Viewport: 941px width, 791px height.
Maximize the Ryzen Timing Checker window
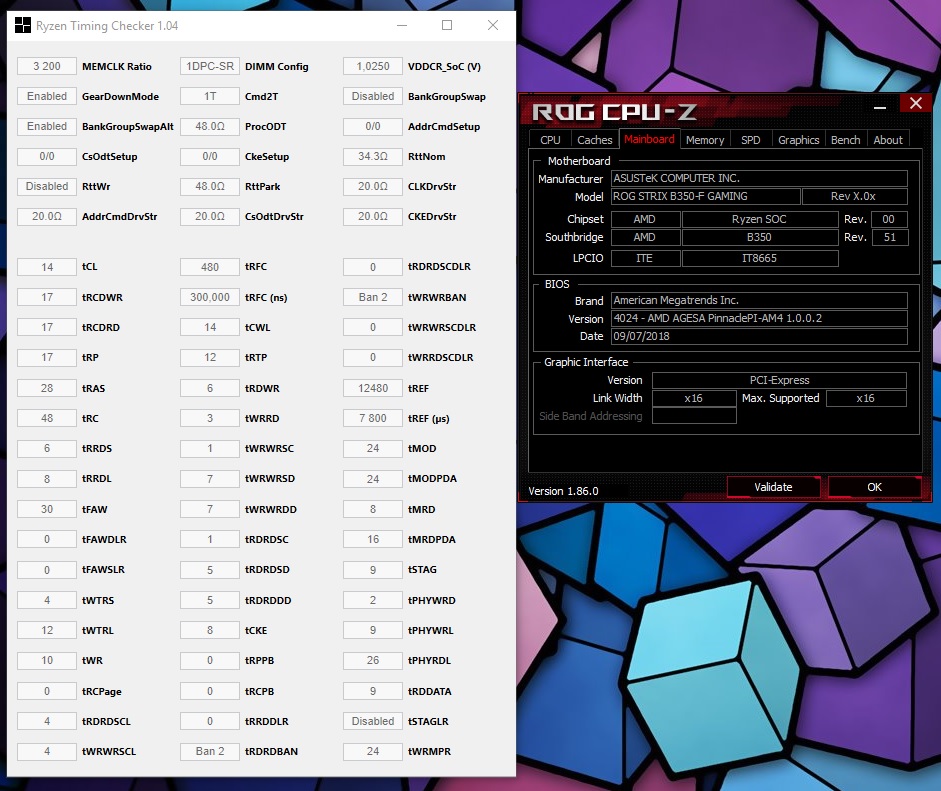447,25
